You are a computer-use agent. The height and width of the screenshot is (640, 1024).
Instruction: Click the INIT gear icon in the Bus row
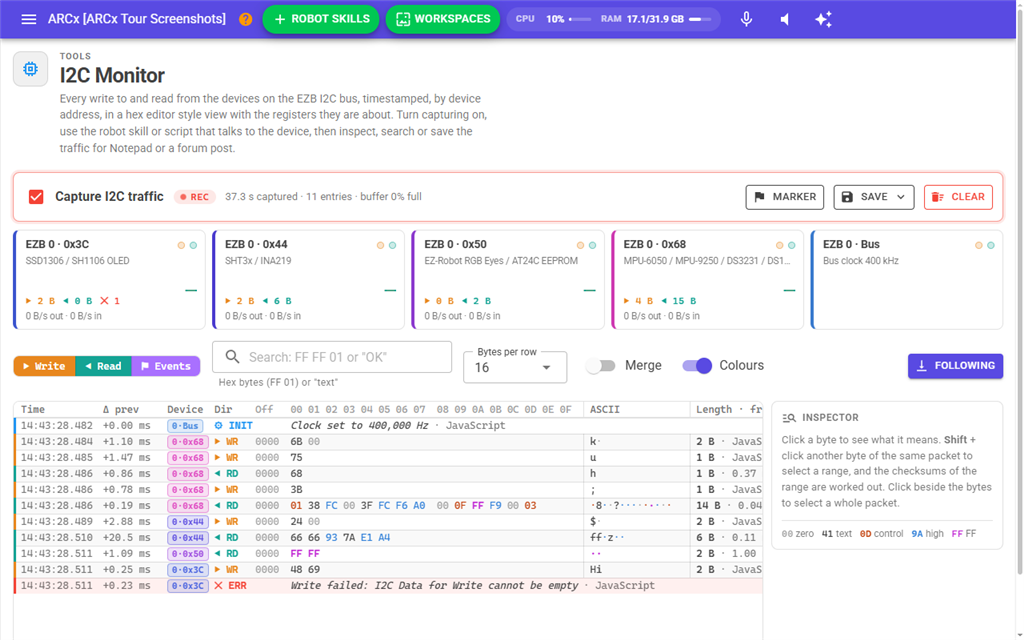[x=219, y=426]
